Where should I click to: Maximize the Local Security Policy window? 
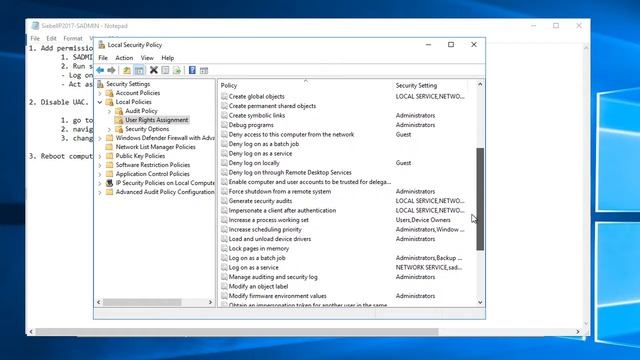(451, 44)
